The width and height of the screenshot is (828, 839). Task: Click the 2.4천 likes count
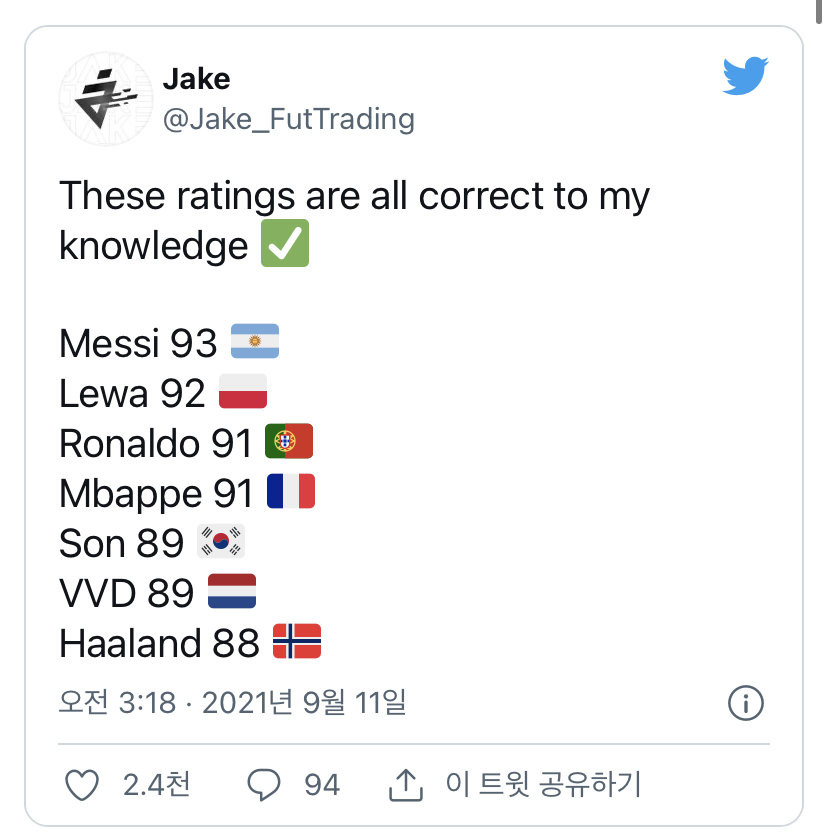click(156, 785)
